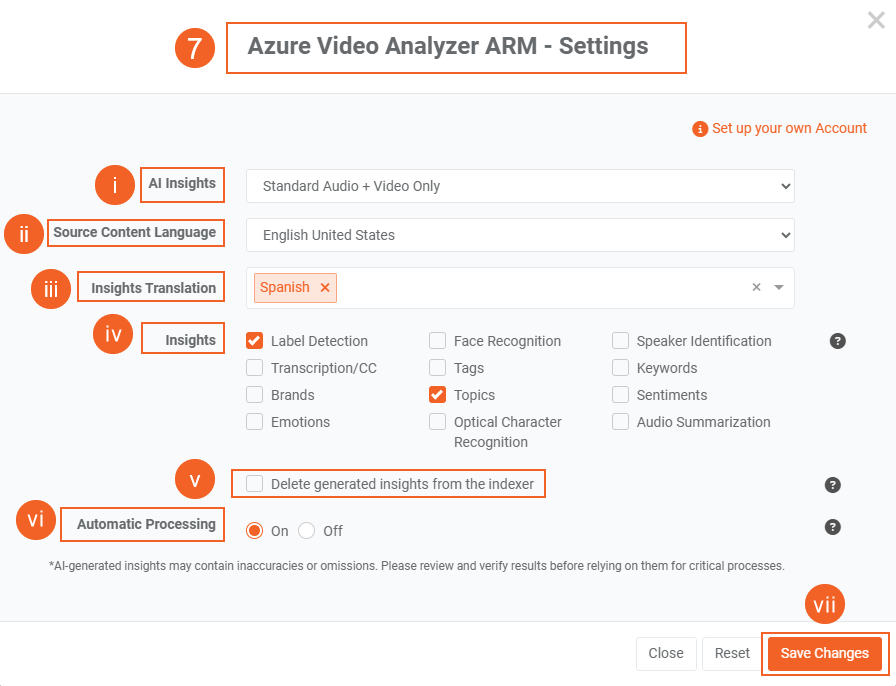Open Set up your own Account link
The height and width of the screenshot is (686, 896).
789,129
